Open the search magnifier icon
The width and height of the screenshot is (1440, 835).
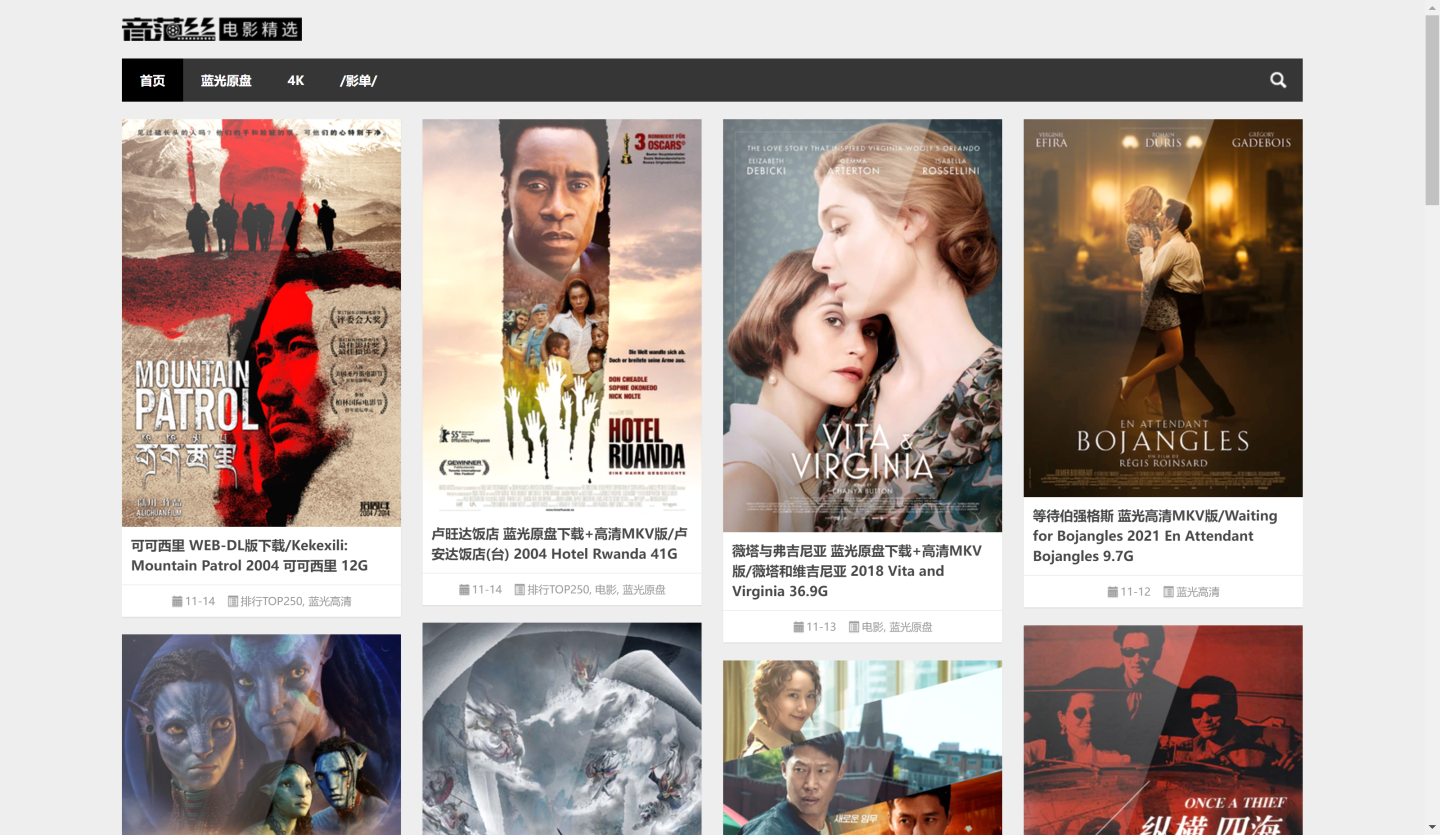[x=1278, y=80]
